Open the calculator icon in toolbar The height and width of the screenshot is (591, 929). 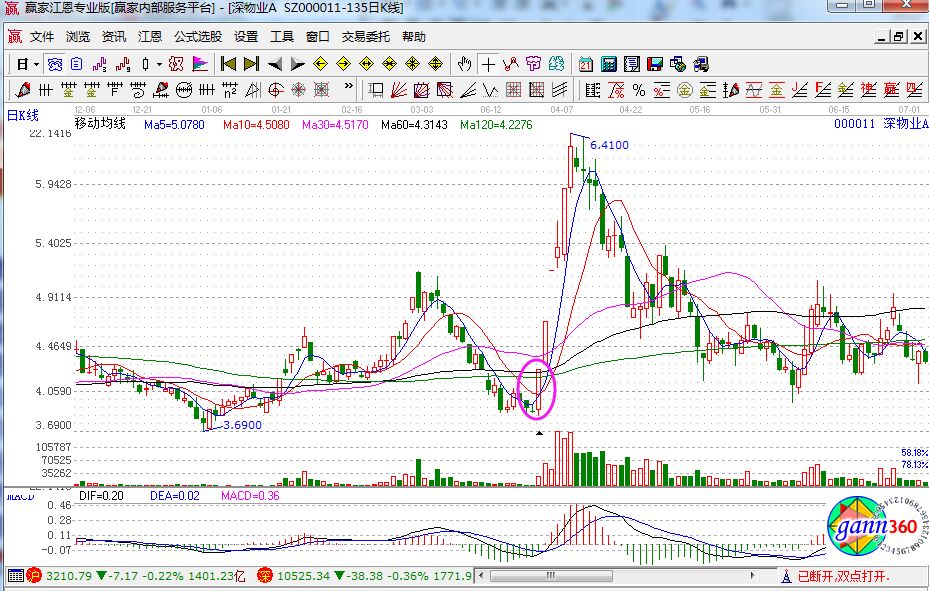click(x=608, y=64)
